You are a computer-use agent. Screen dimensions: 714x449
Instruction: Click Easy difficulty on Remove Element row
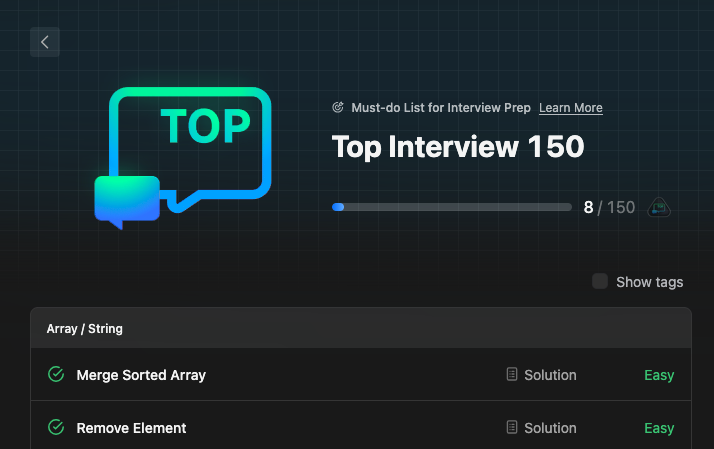coord(659,428)
